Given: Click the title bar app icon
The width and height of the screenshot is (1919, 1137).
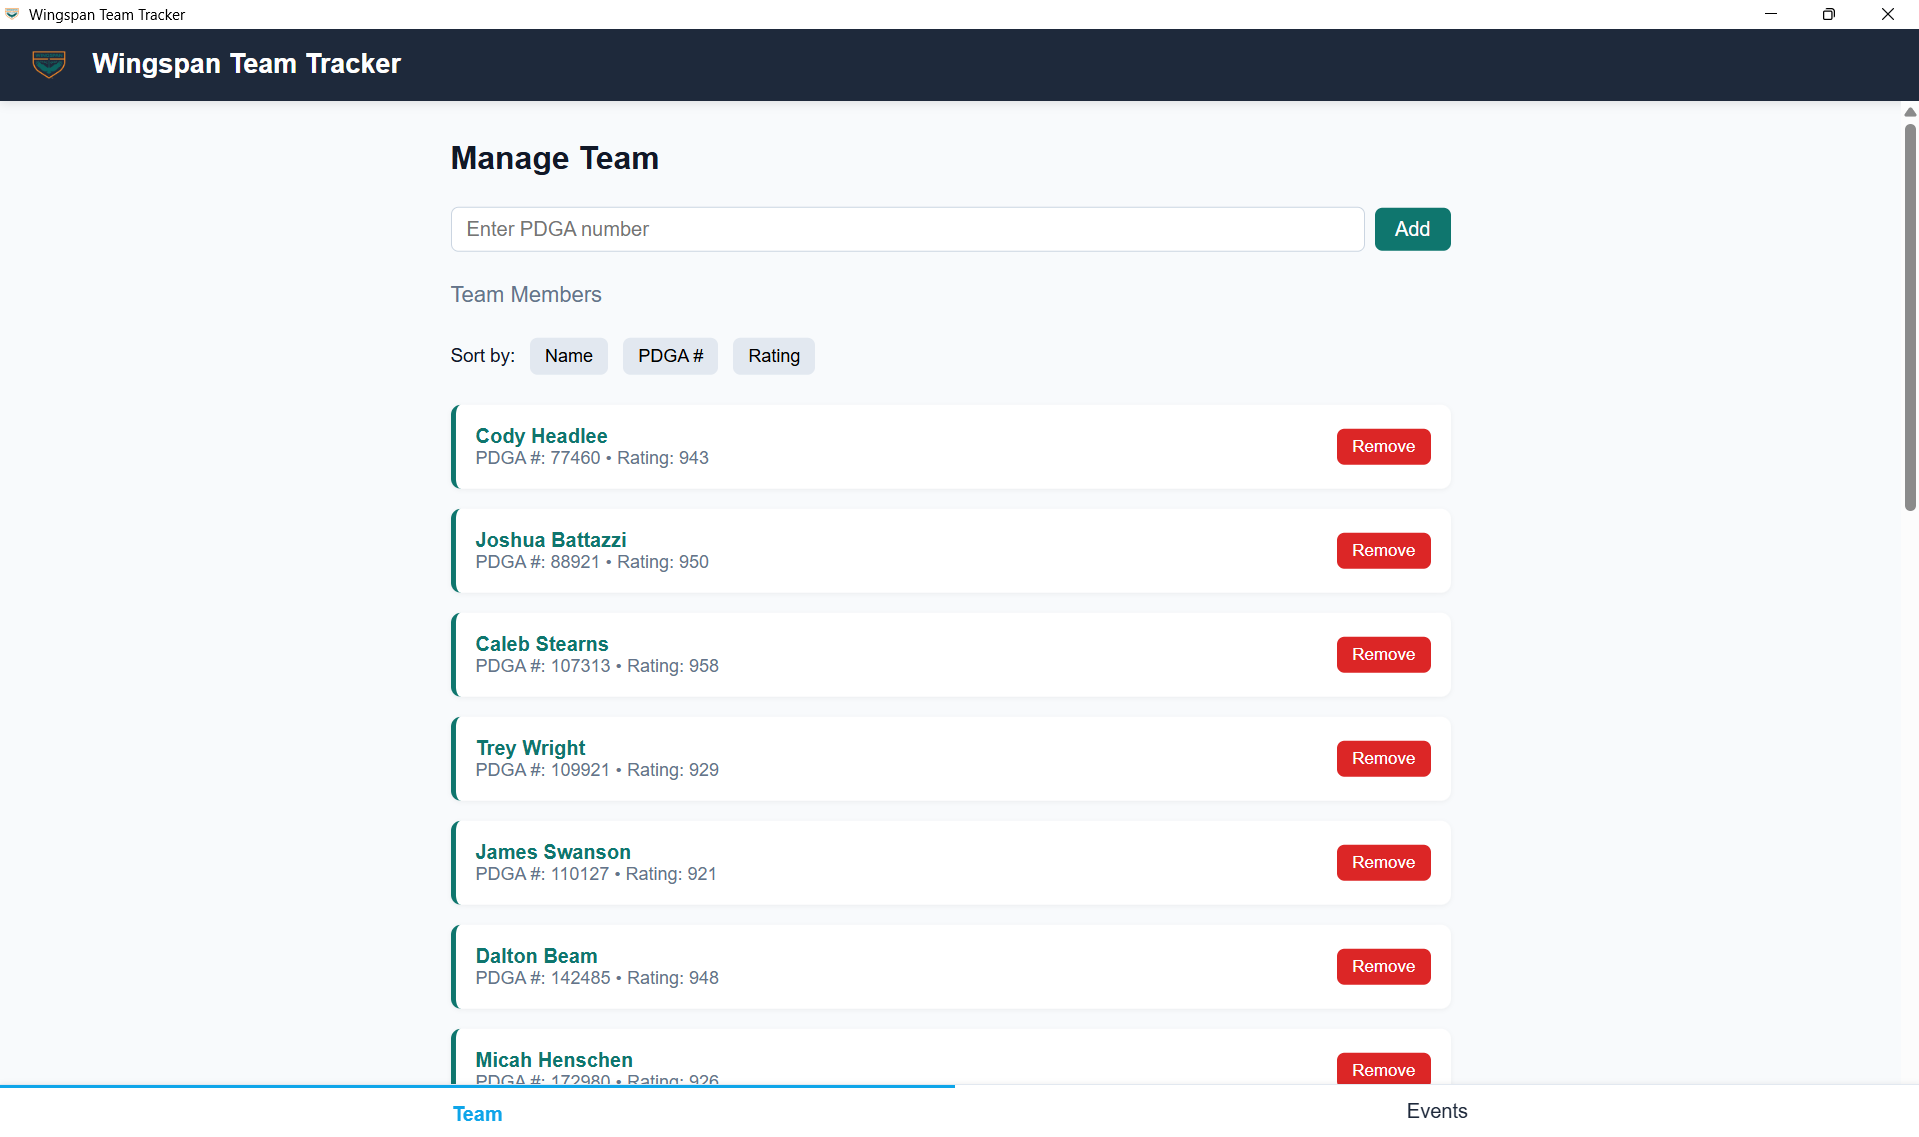Looking at the screenshot, I should (12, 14).
